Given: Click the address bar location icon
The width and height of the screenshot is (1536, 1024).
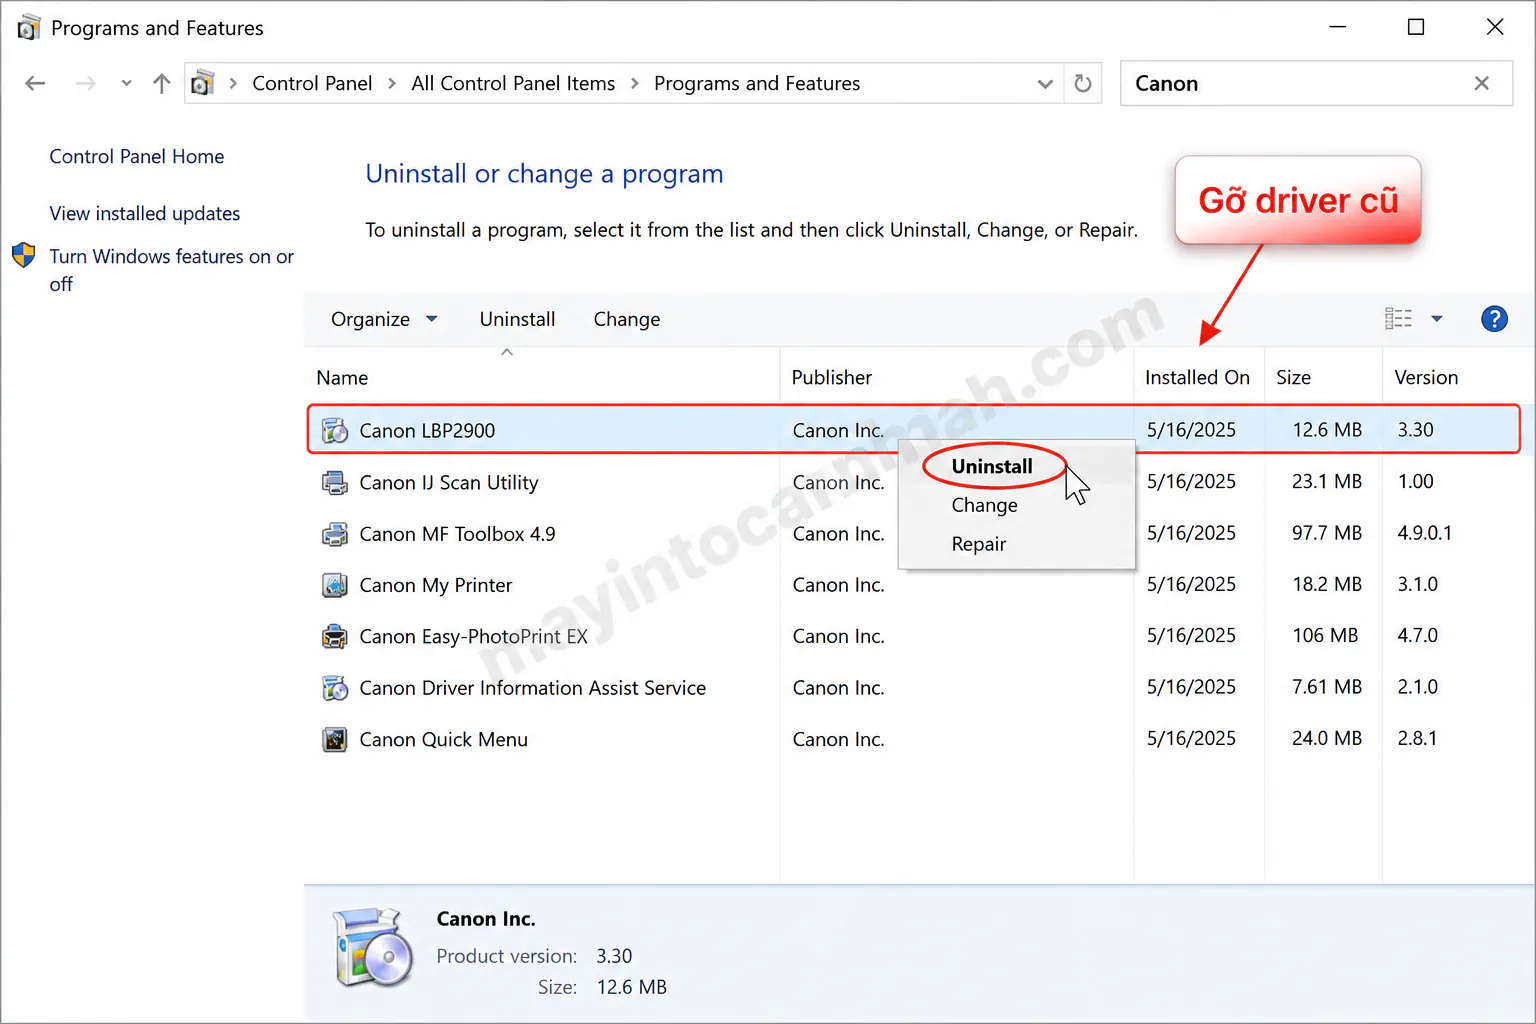Looking at the screenshot, I should click(x=202, y=83).
